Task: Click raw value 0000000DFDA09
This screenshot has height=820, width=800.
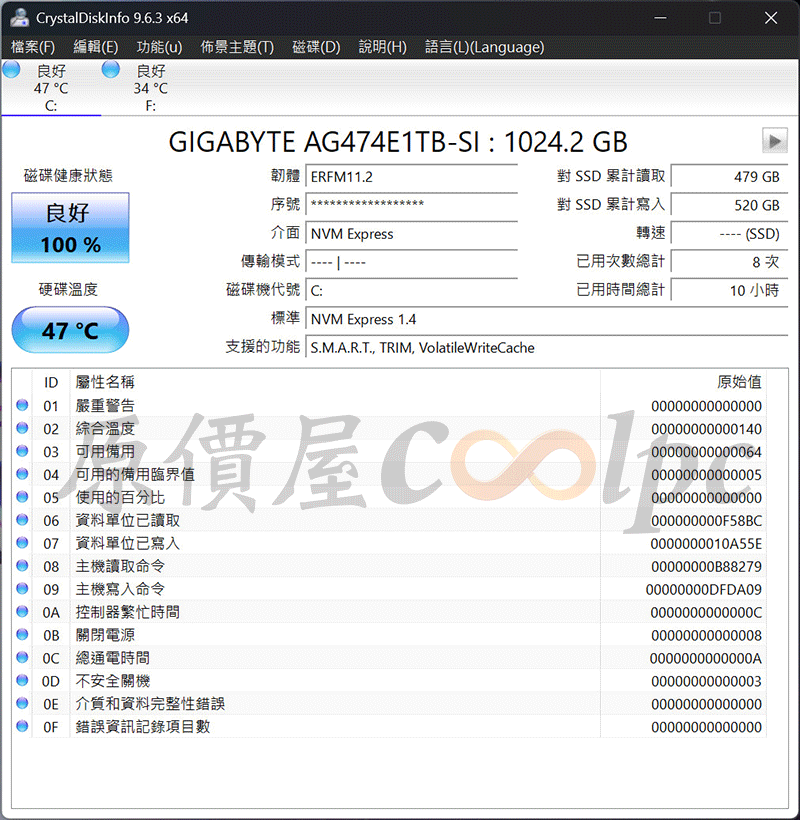Action: [704, 589]
